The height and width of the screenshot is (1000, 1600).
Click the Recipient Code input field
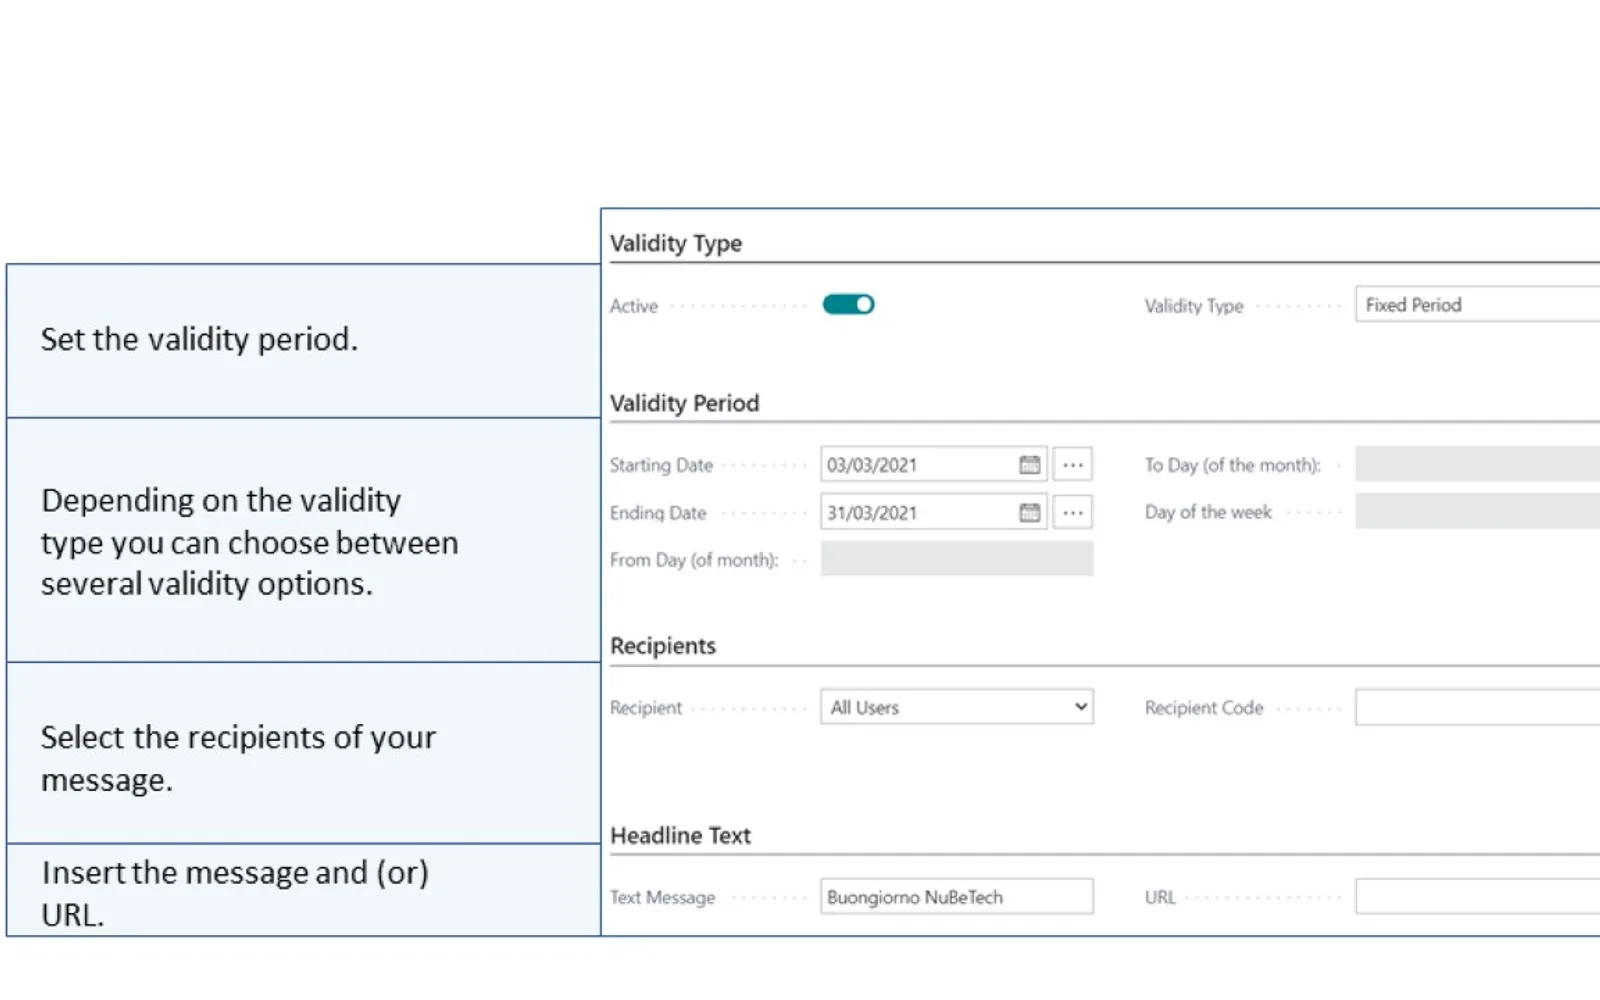pos(1478,707)
